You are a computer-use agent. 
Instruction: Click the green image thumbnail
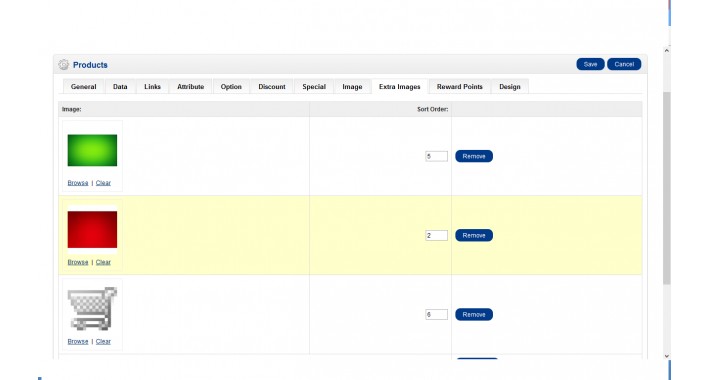[x=92, y=150]
